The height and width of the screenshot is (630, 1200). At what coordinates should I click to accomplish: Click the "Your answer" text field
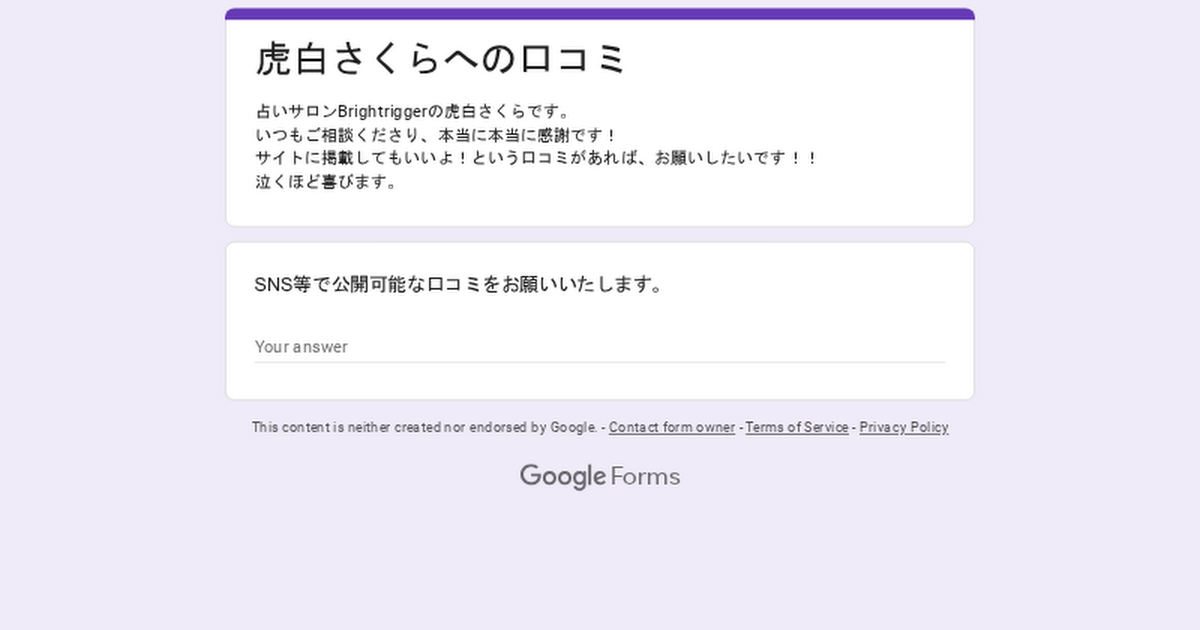coord(600,346)
